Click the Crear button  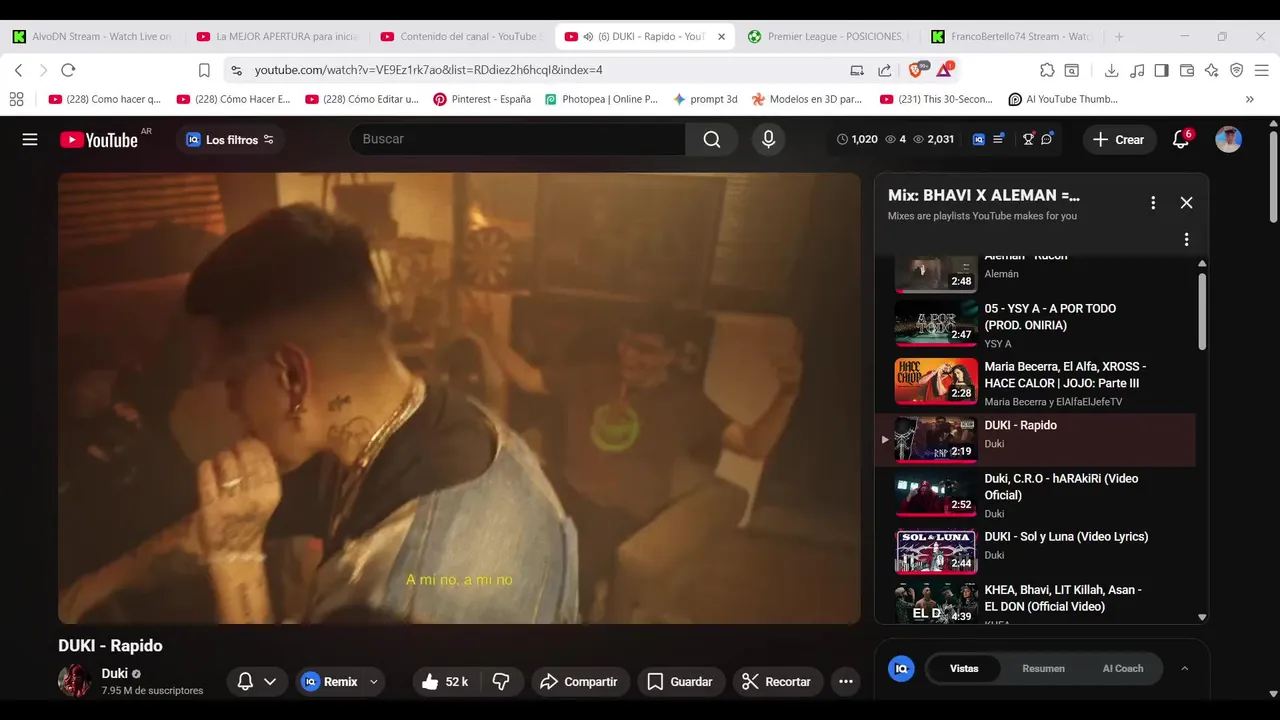(x=1119, y=140)
